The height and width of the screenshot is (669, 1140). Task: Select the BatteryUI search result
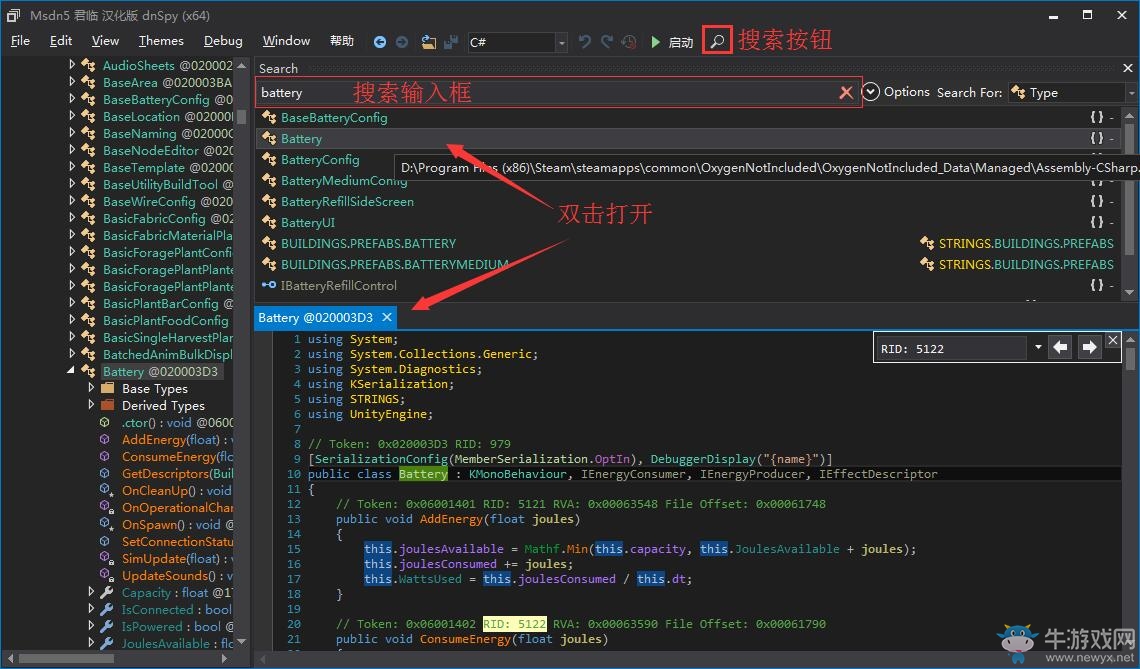point(308,223)
